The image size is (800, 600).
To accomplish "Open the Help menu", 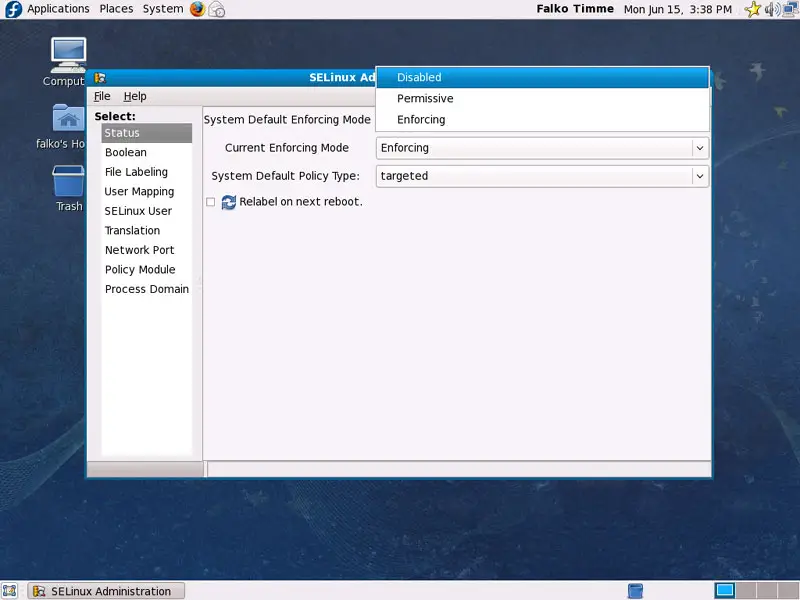I will coord(135,96).
